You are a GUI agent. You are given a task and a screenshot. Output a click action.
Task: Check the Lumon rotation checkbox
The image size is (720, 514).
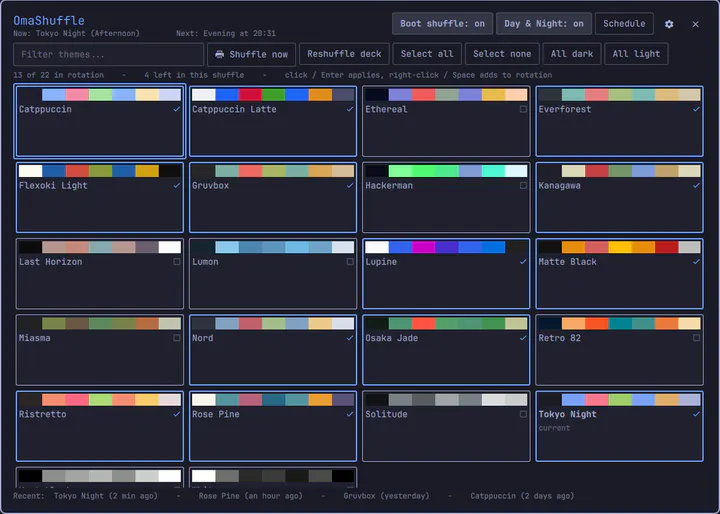click(x=350, y=262)
